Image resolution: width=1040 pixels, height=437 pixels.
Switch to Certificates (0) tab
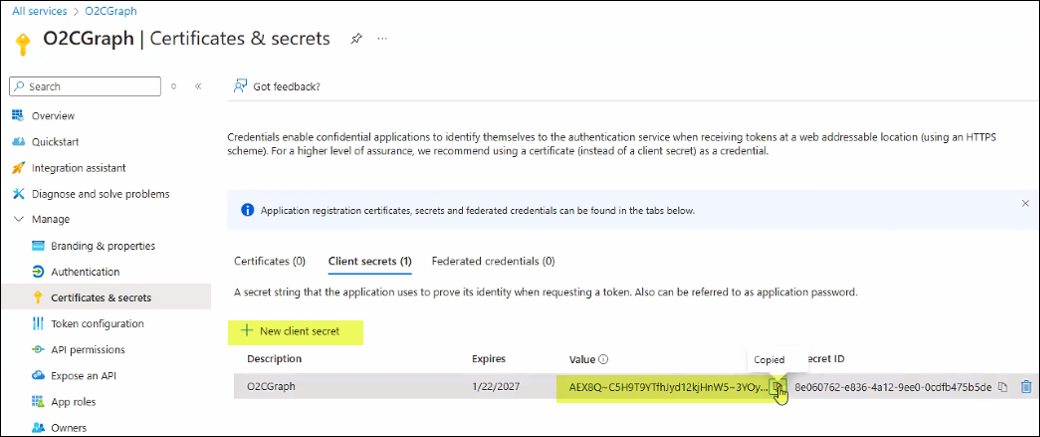point(270,261)
